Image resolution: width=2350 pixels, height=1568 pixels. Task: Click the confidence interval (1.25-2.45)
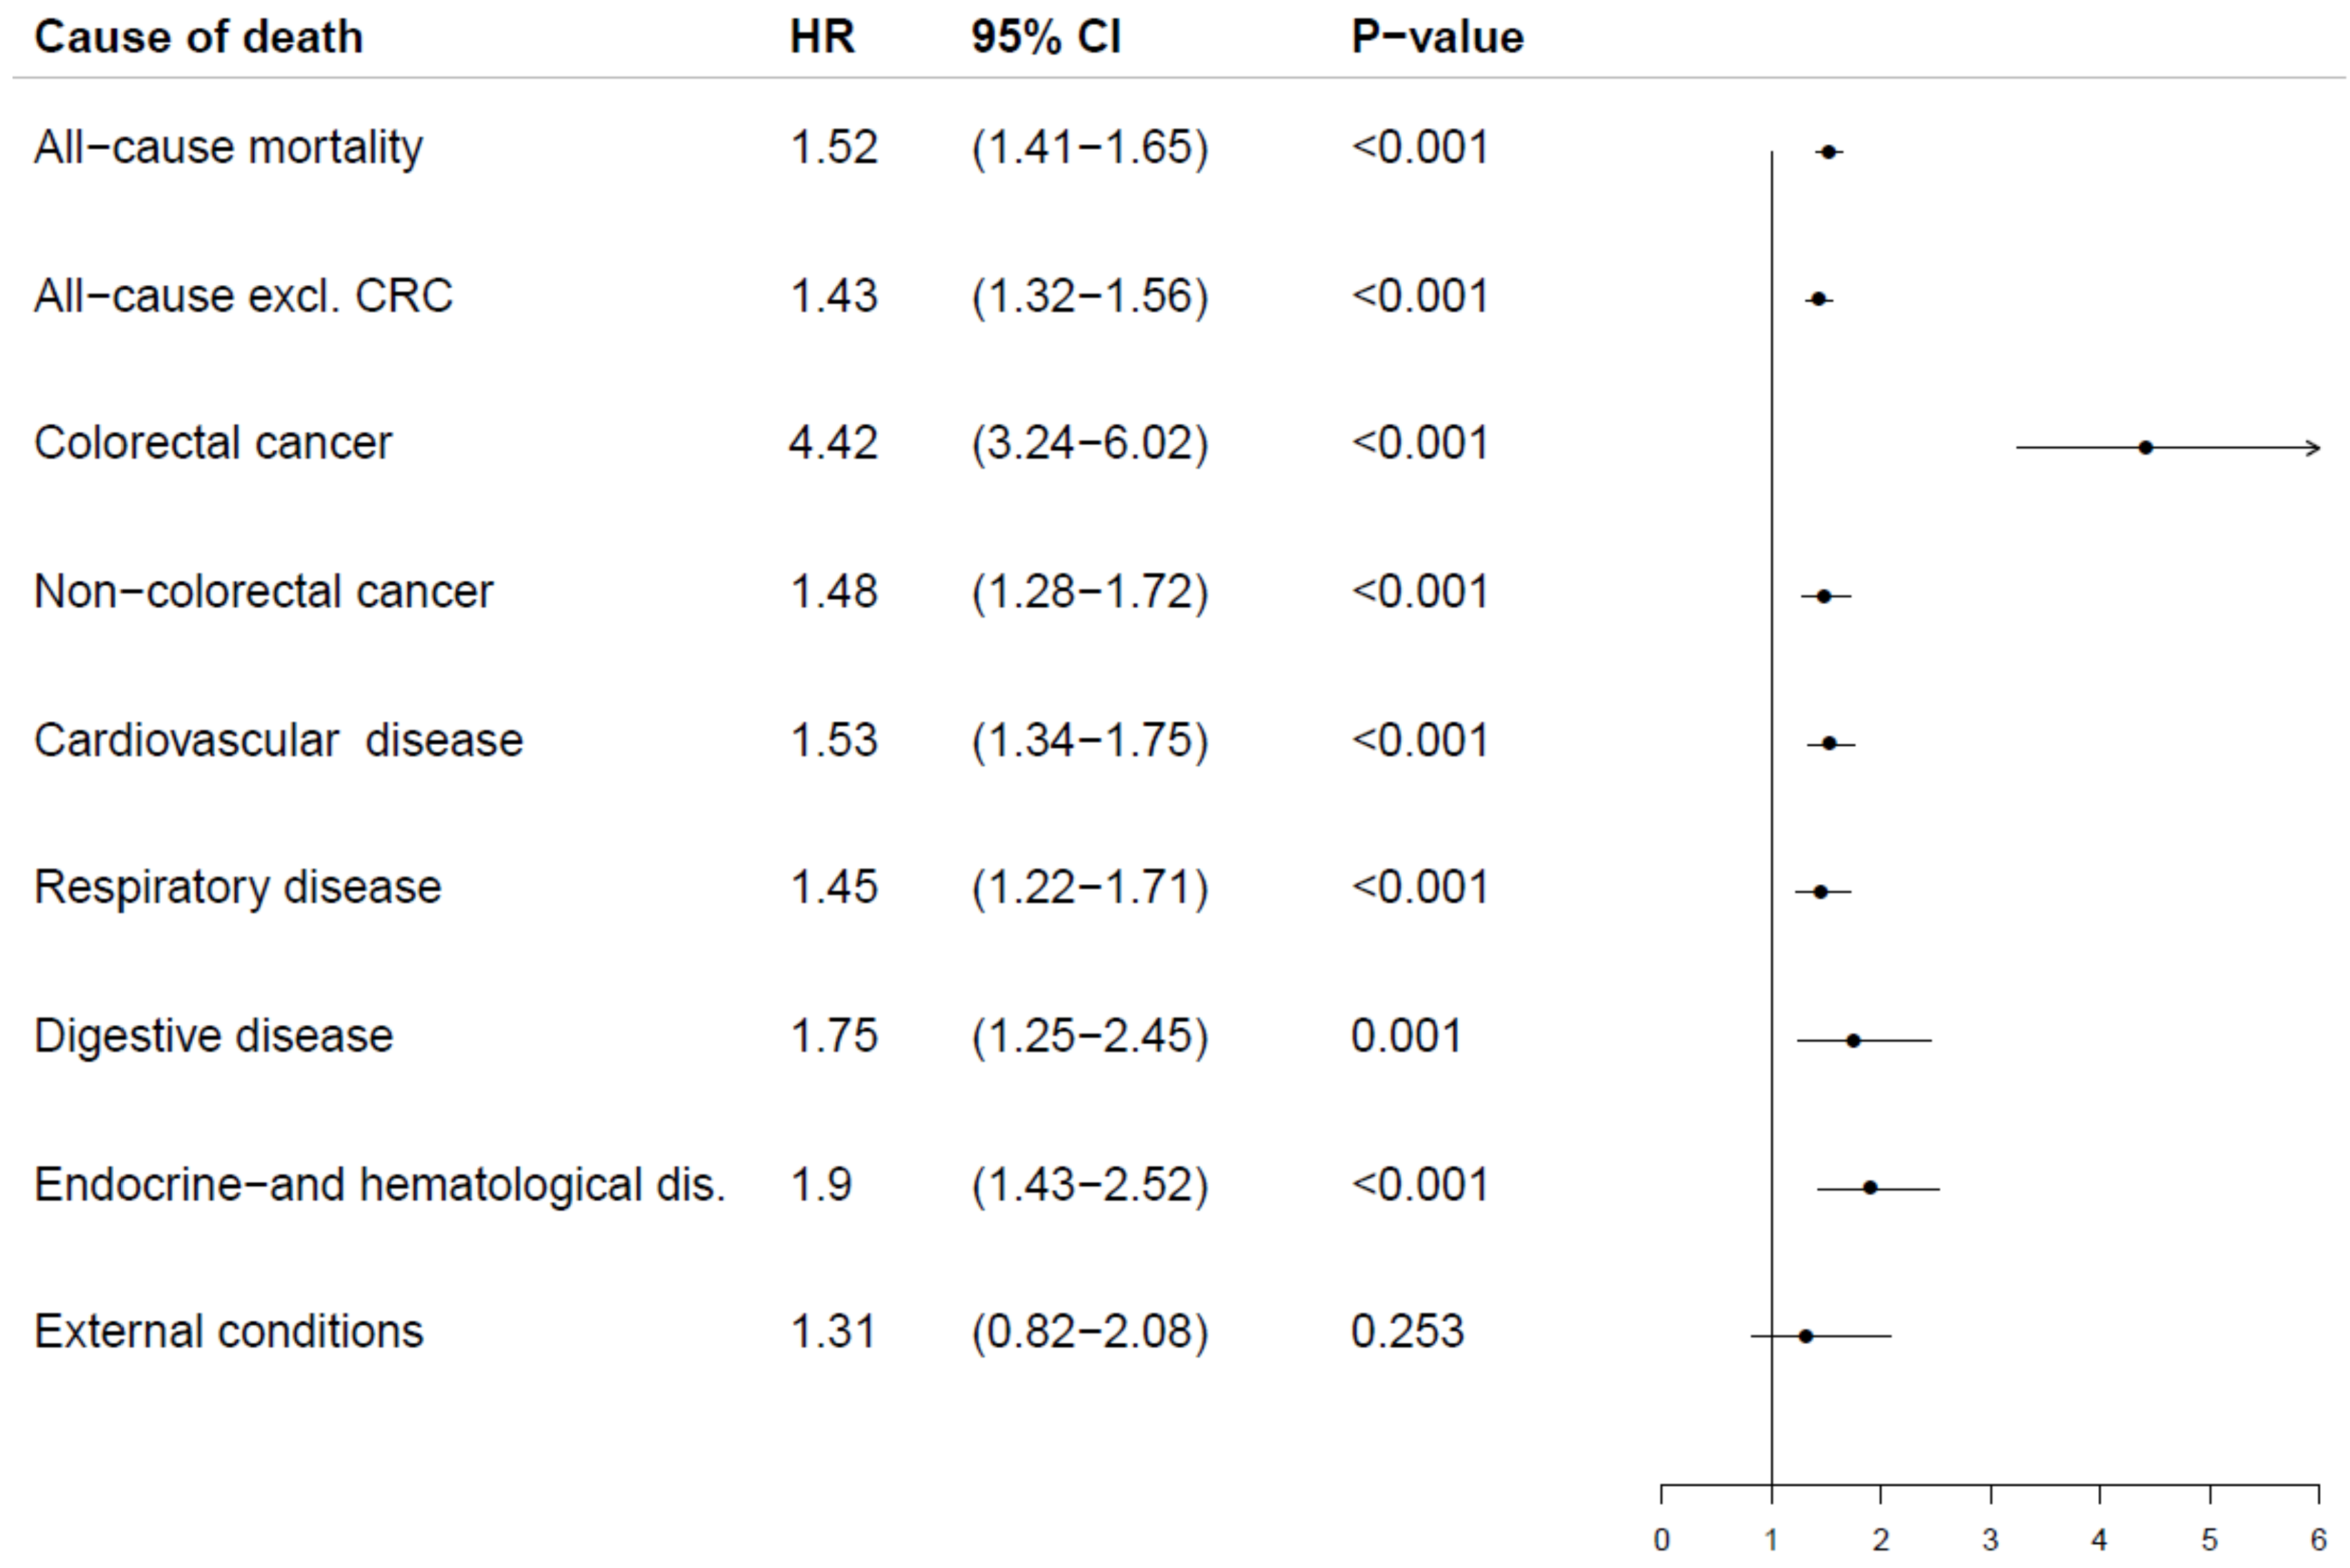click(x=1089, y=1036)
